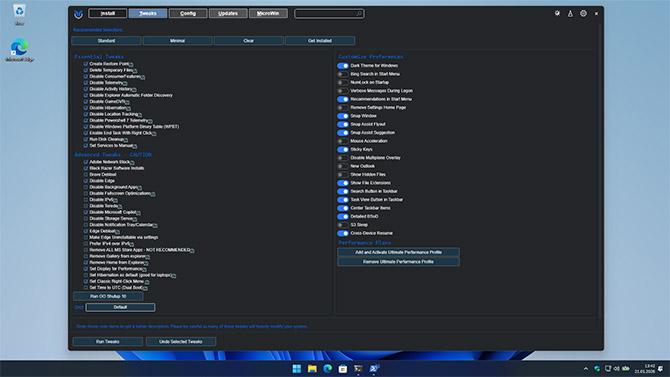Screen dimensions: 670x377
Task: Open the Windows Start menu
Action: (297, 368)
